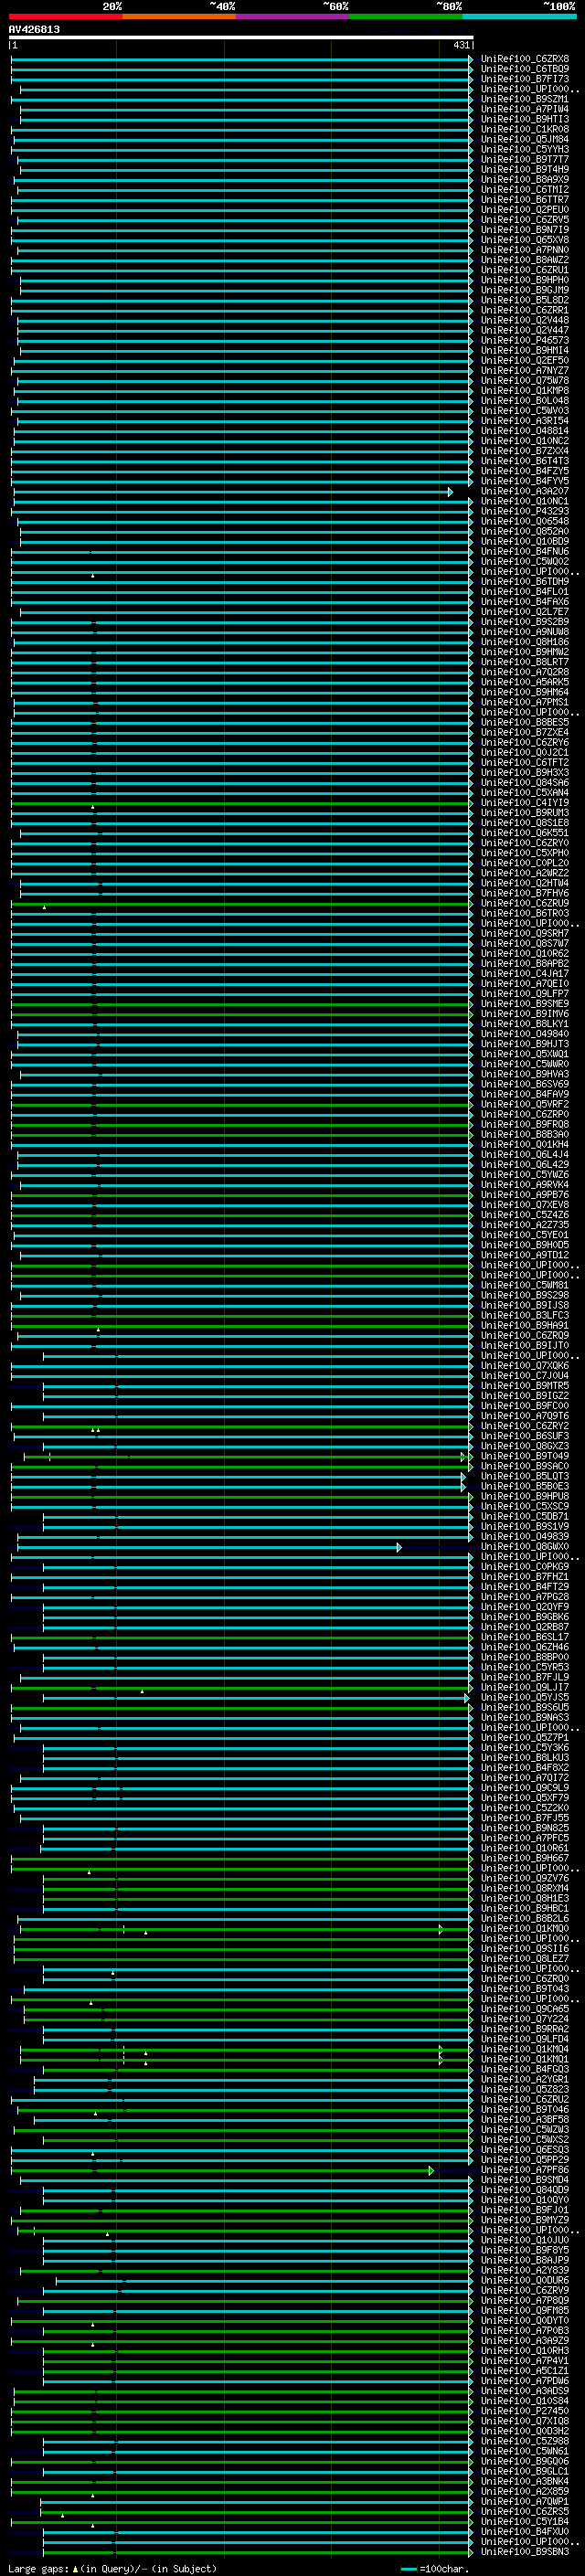Select hit label UniRef100_Q7XQK6
This screenshot has height=2576, width=585.
[x=525, y=1366]
